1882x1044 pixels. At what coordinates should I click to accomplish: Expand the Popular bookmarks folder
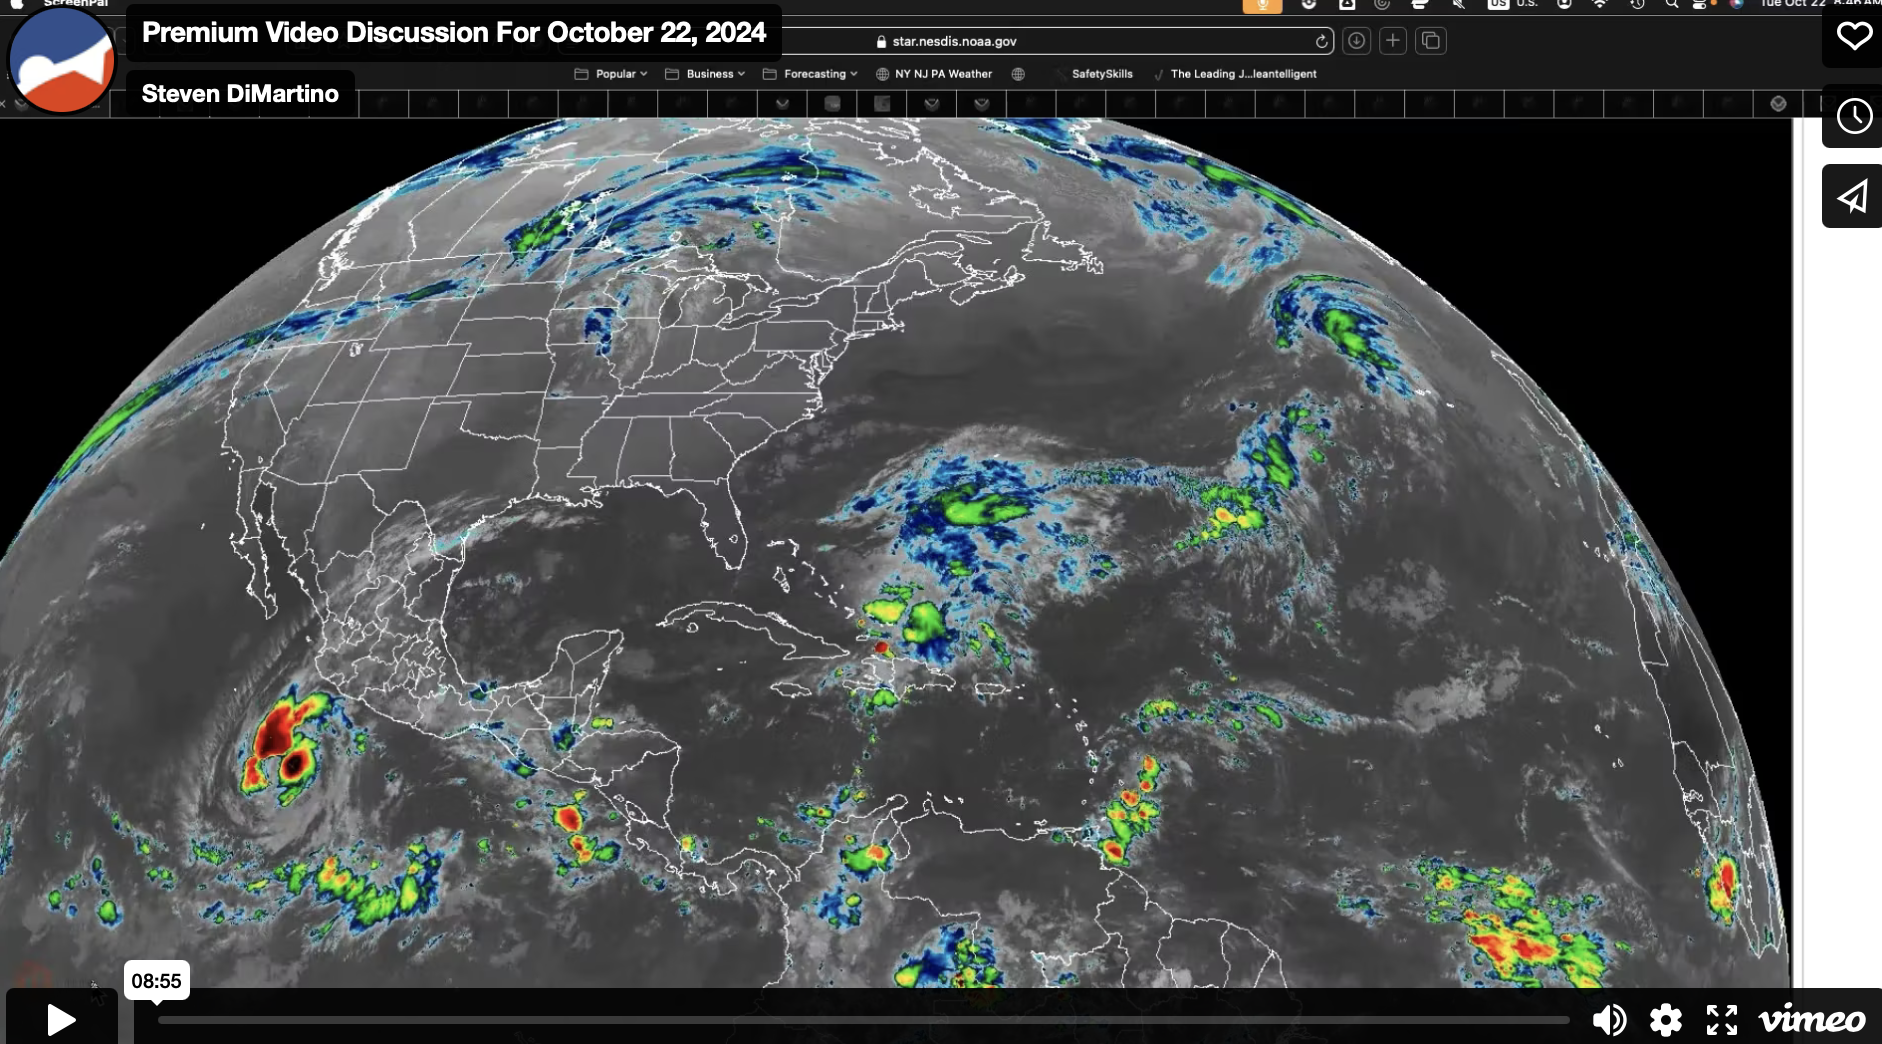611,74
